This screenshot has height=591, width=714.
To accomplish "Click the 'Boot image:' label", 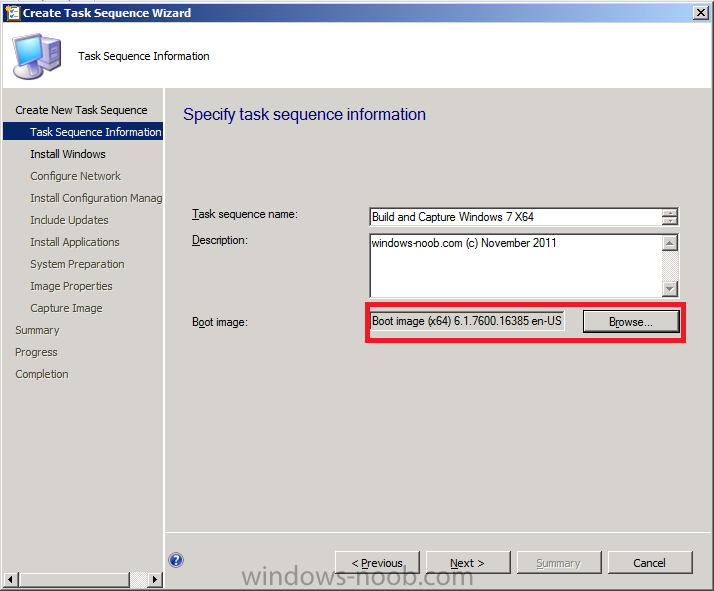I will click(220, 322).
